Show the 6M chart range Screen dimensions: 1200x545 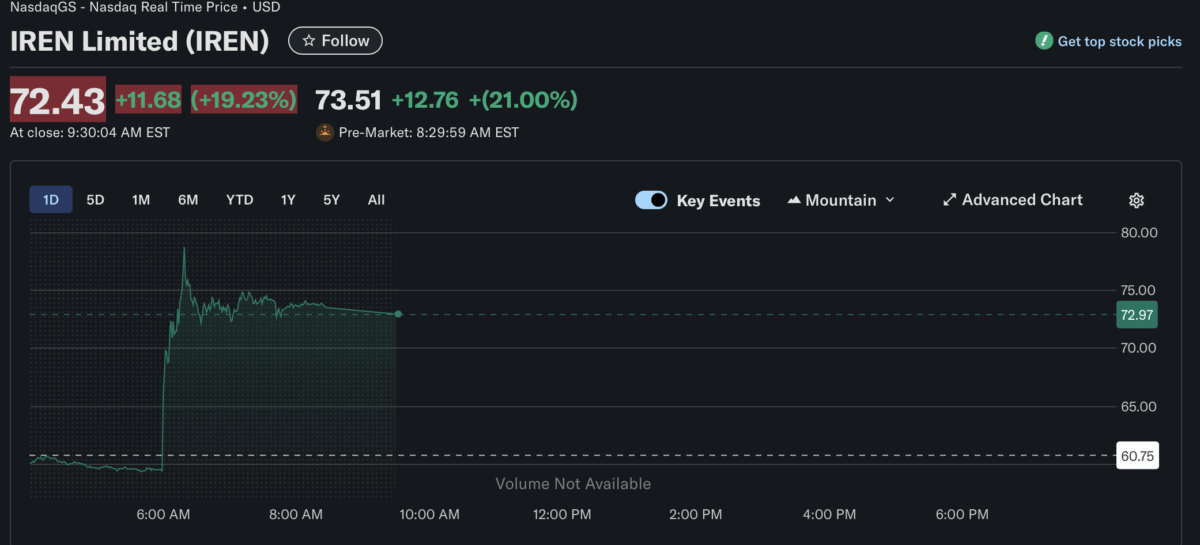tap(188, 200)
